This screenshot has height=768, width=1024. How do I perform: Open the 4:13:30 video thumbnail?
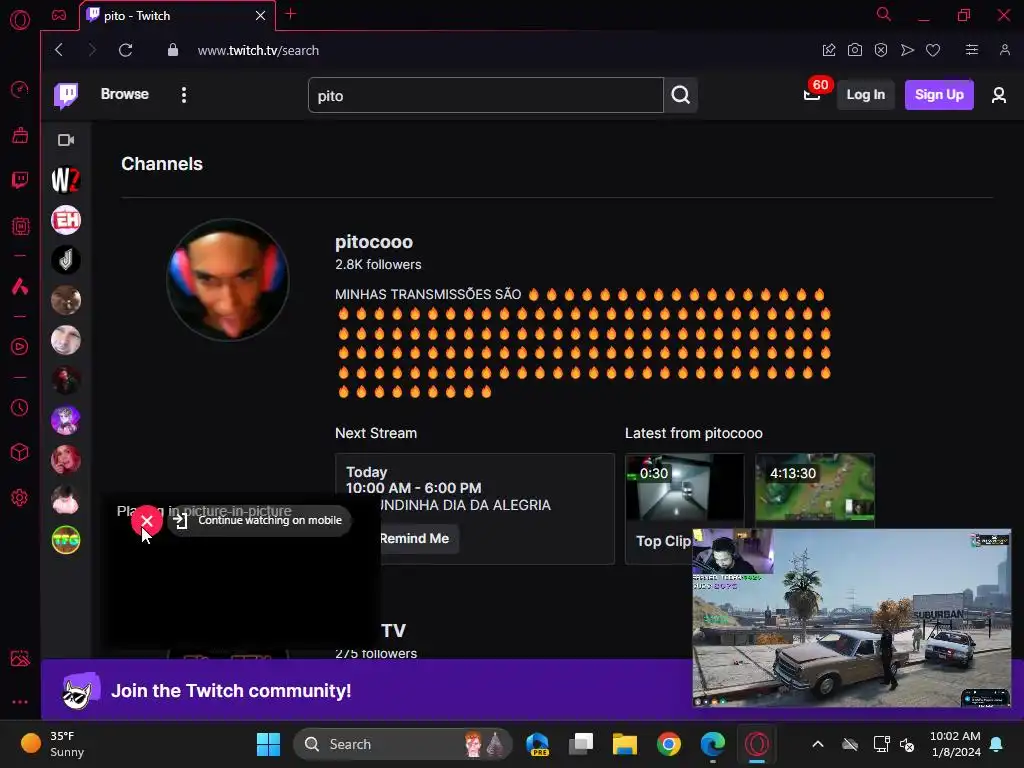[814, 487]
